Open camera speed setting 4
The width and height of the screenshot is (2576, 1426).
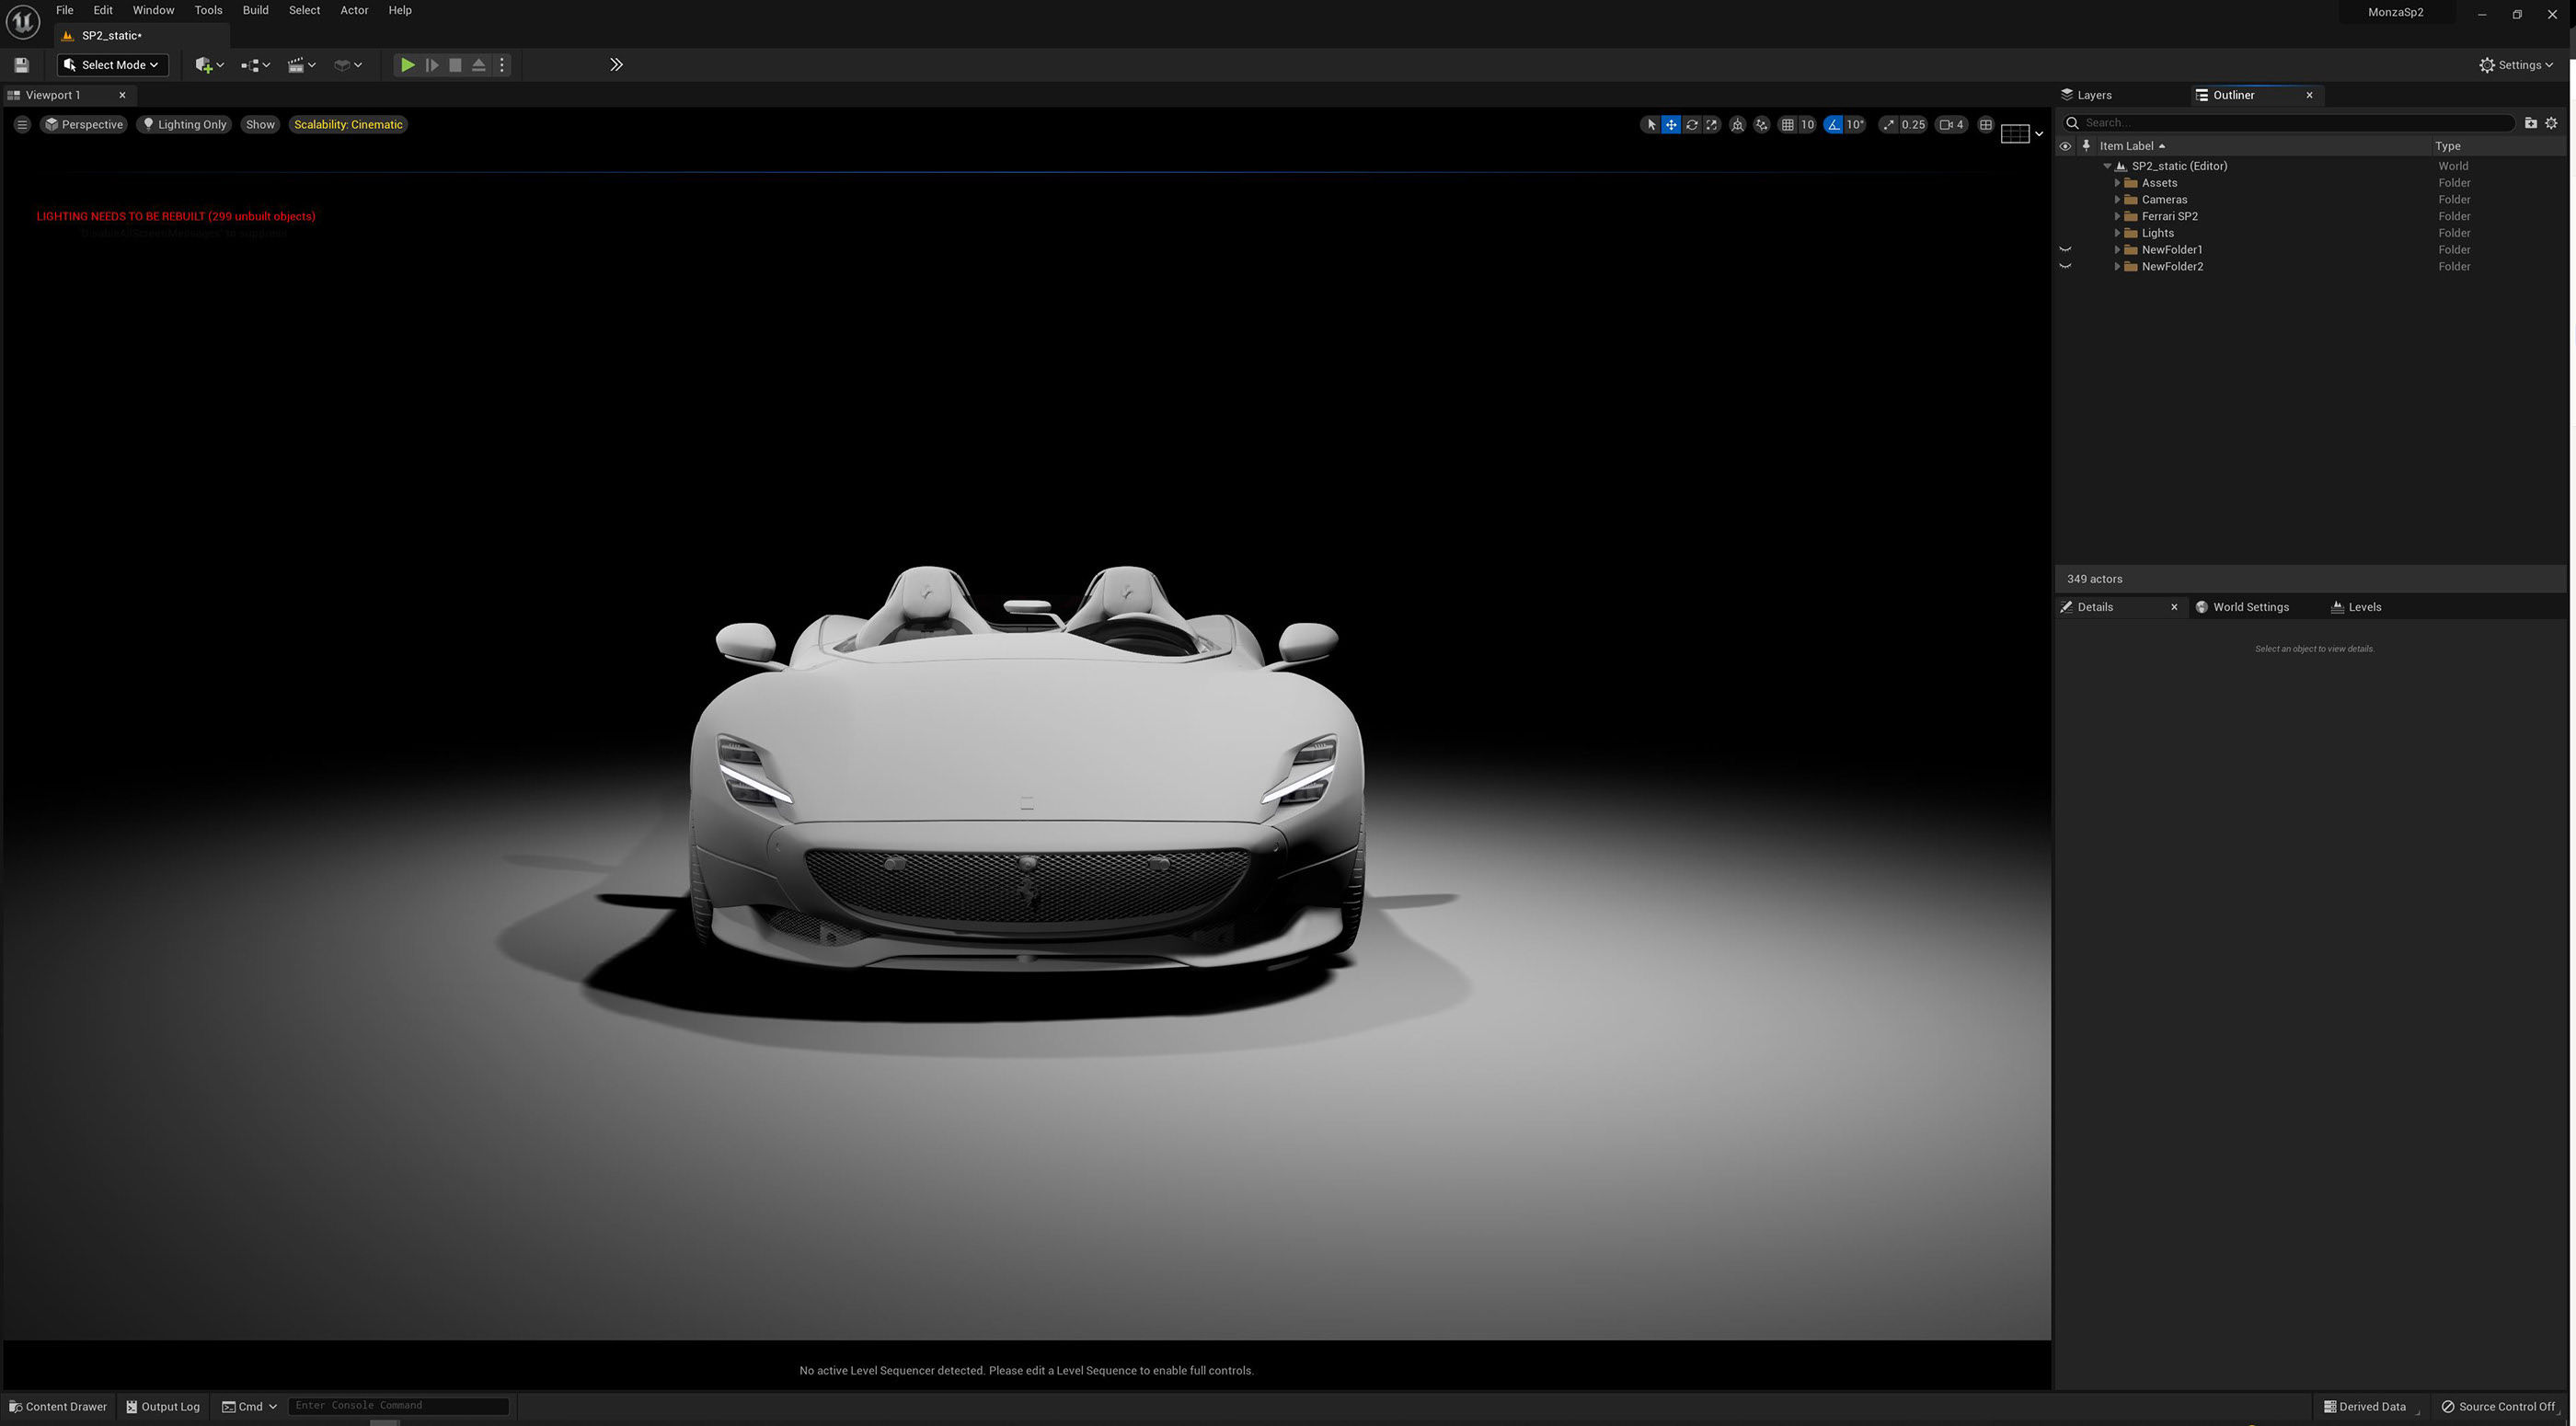pyautogui.click(x=1952, y=125)
